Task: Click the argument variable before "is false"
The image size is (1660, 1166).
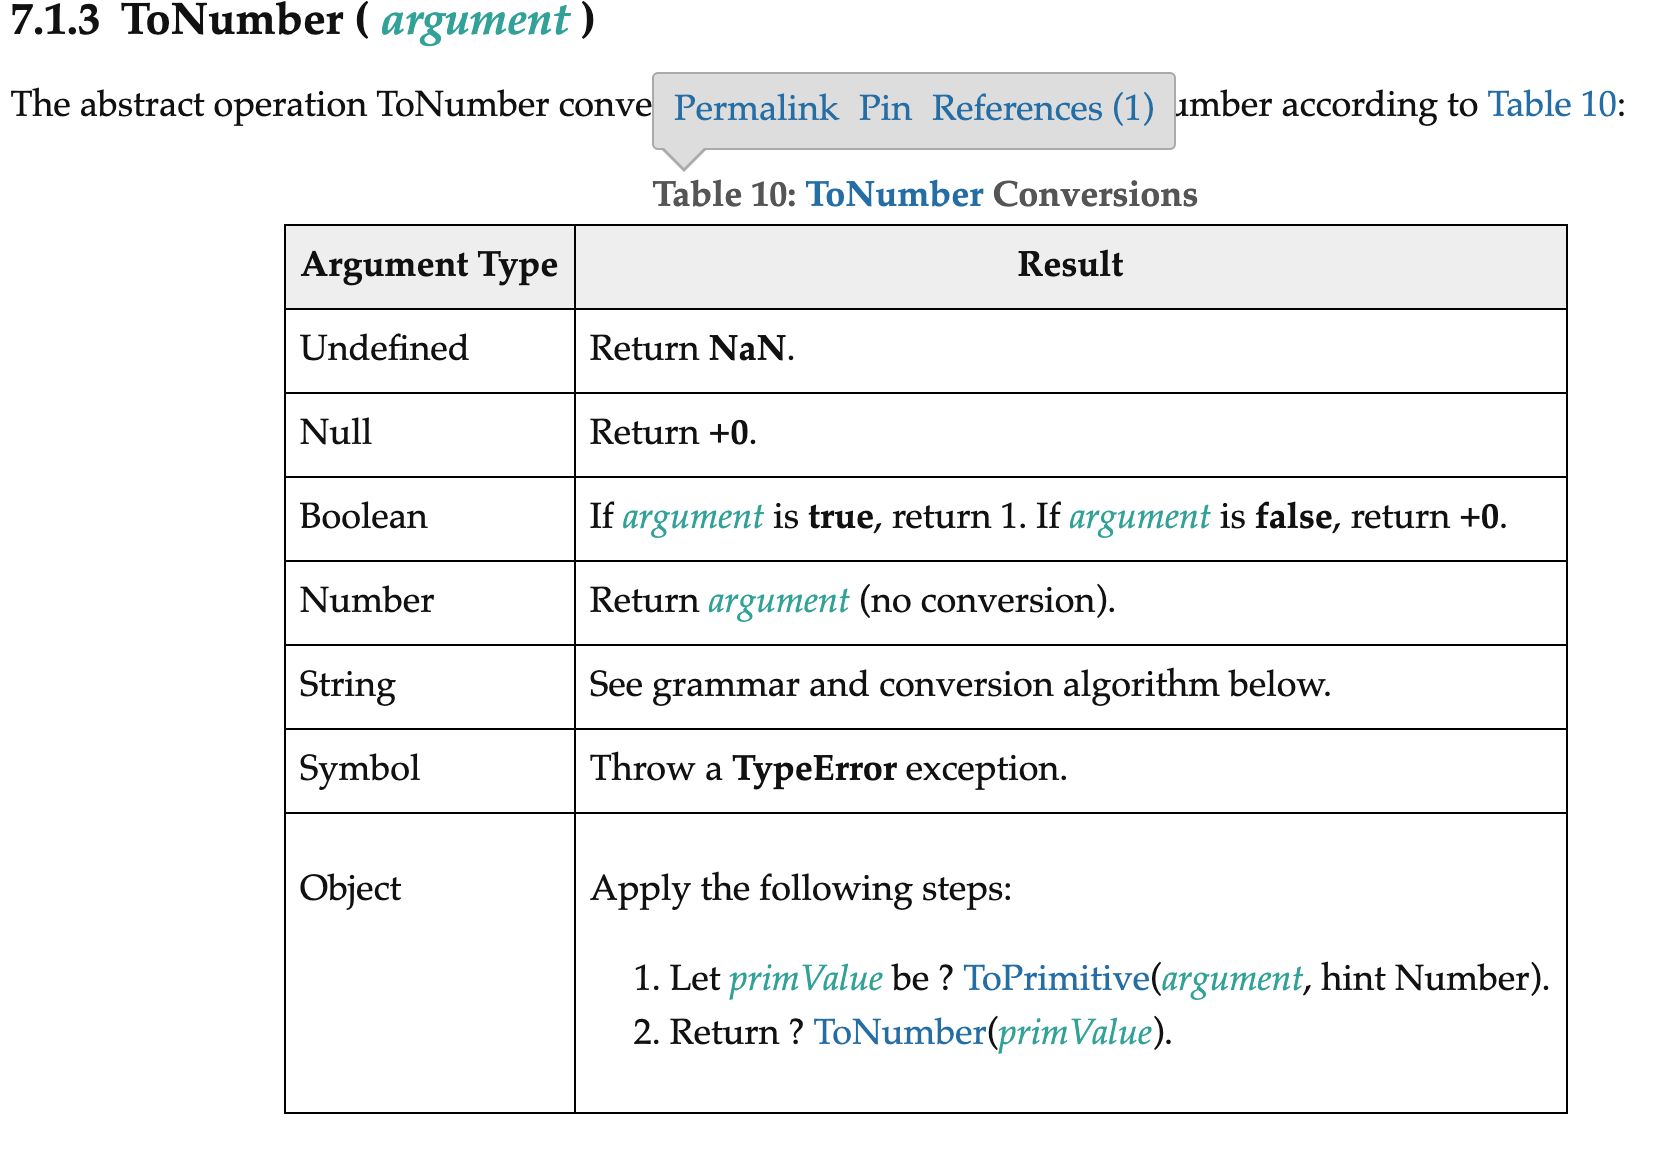Action: [x=1139, y=517]
